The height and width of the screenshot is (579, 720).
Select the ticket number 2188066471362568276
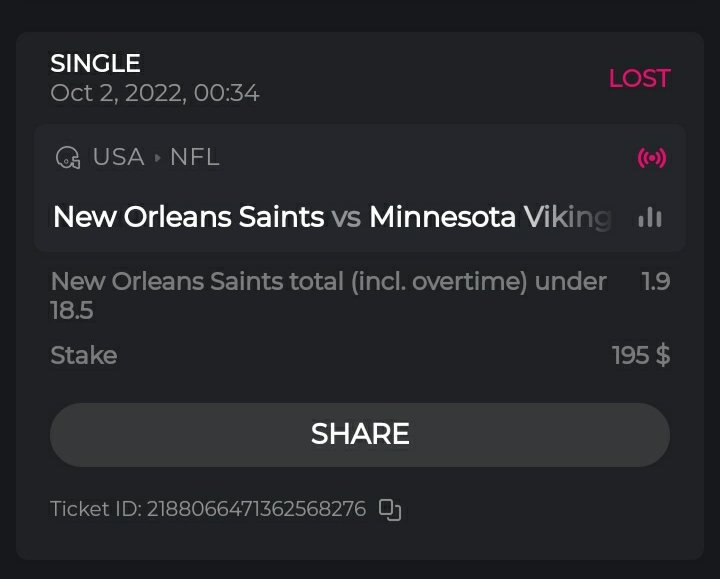coord(256,509)
